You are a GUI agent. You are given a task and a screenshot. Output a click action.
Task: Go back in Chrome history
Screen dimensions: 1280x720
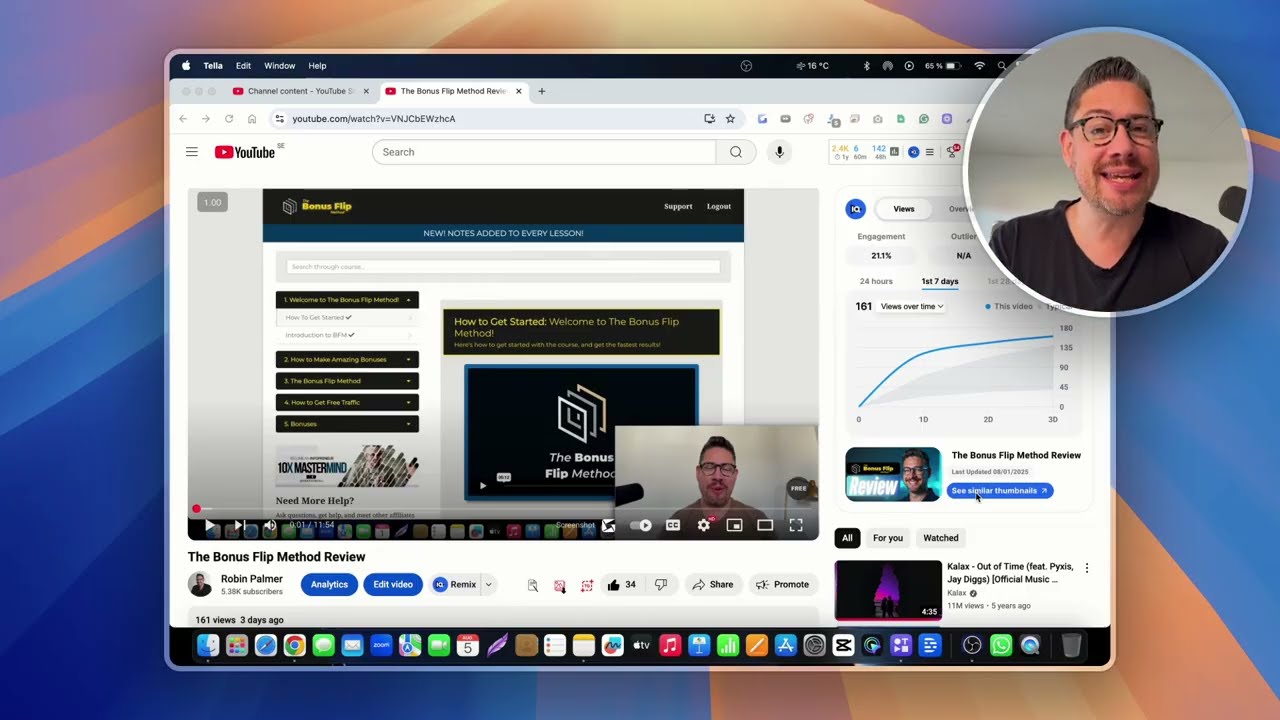click(x=183, y=118)
